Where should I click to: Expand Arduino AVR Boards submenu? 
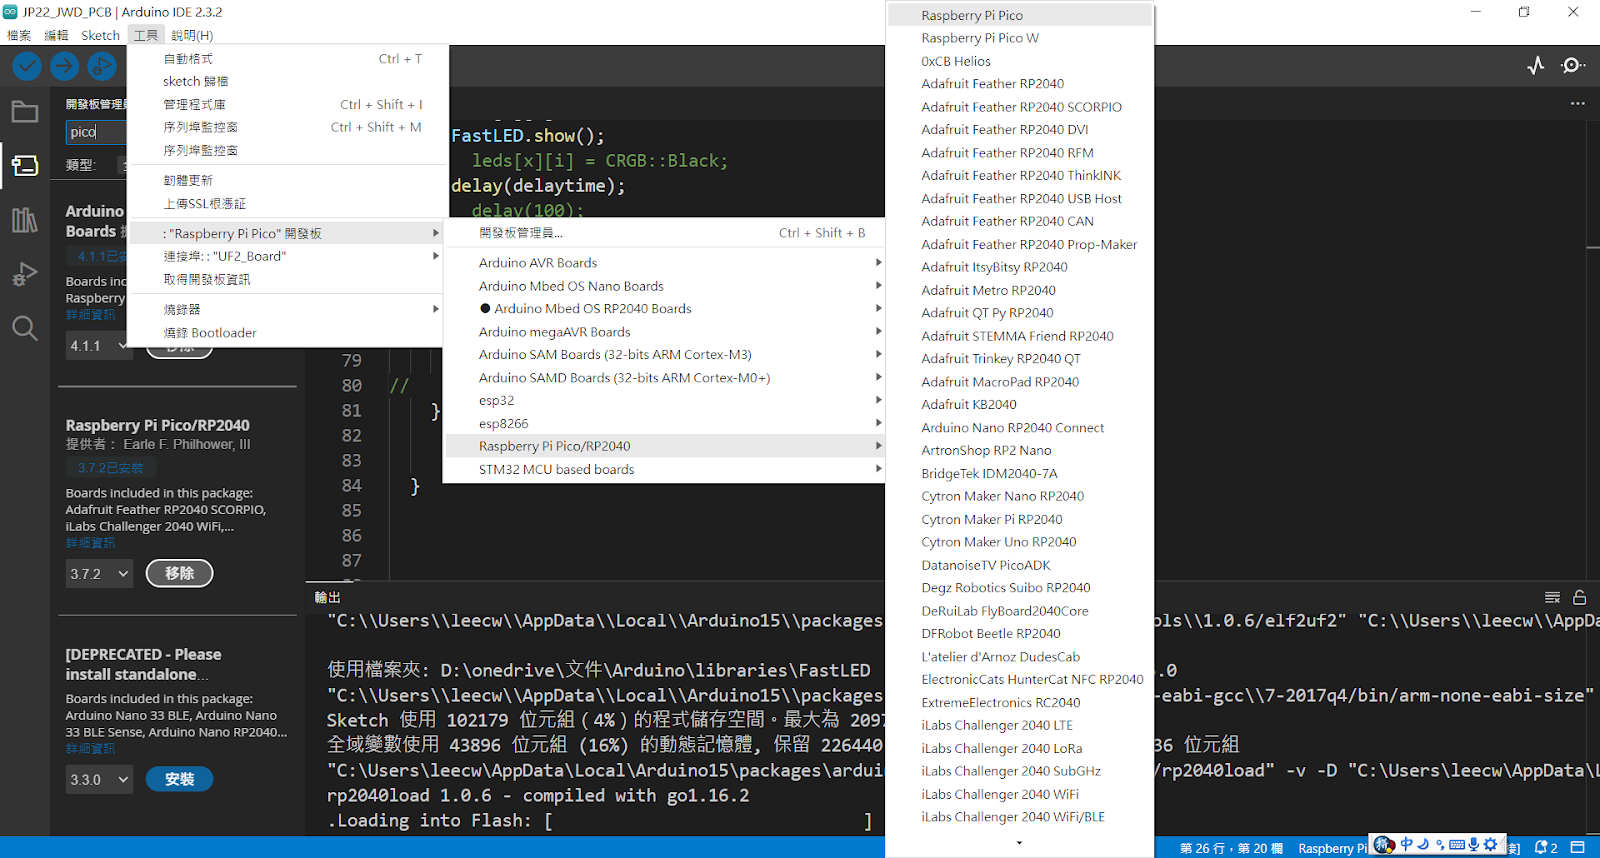pyautogui.click(x=664, y=262)
